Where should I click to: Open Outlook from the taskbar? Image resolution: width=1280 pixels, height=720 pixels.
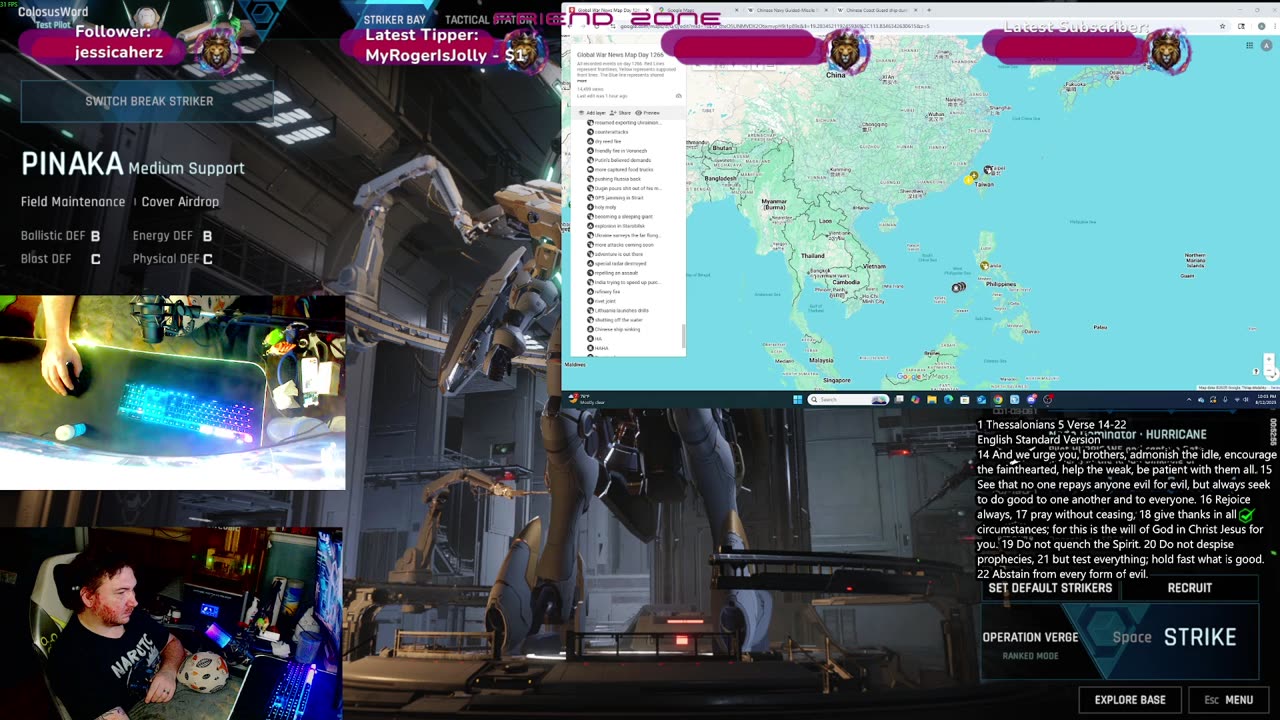(981, 400)
